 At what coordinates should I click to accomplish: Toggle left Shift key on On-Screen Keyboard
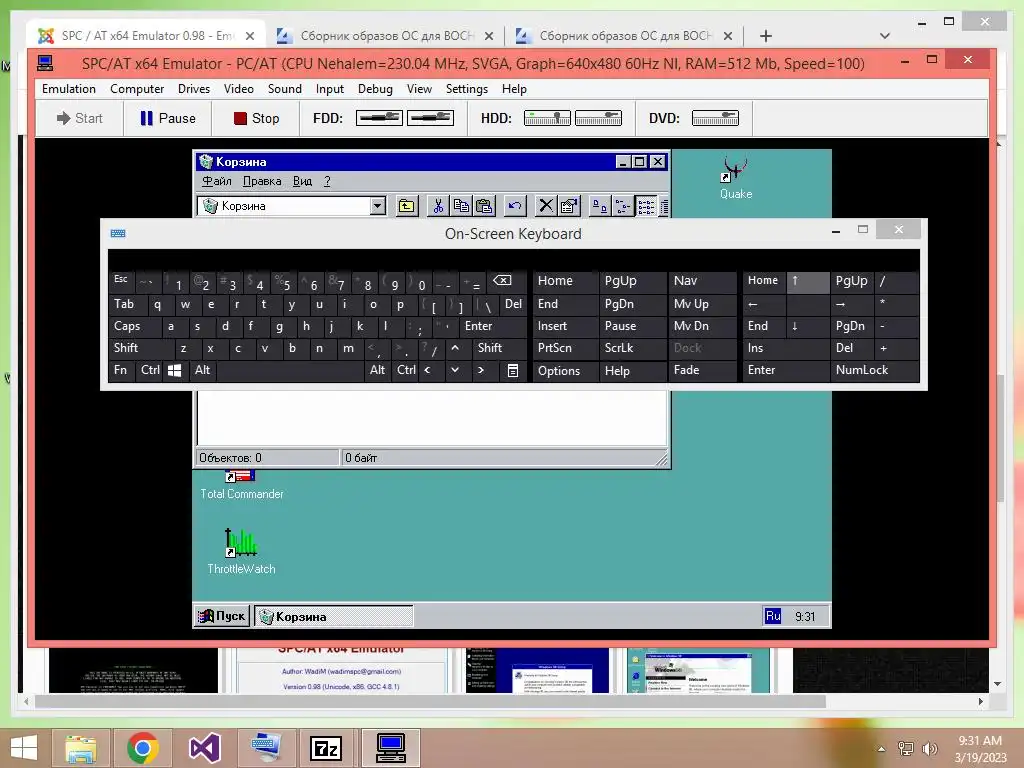[x=140, y=348]
